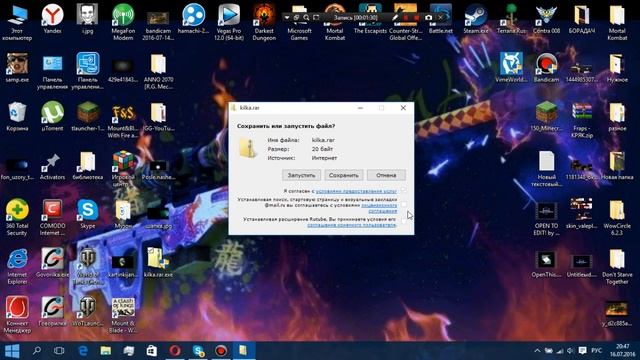The width and height of the screenshot is (640, 360).
Task: Open the Корзина recycle bin icon
Action: (17, 117)
